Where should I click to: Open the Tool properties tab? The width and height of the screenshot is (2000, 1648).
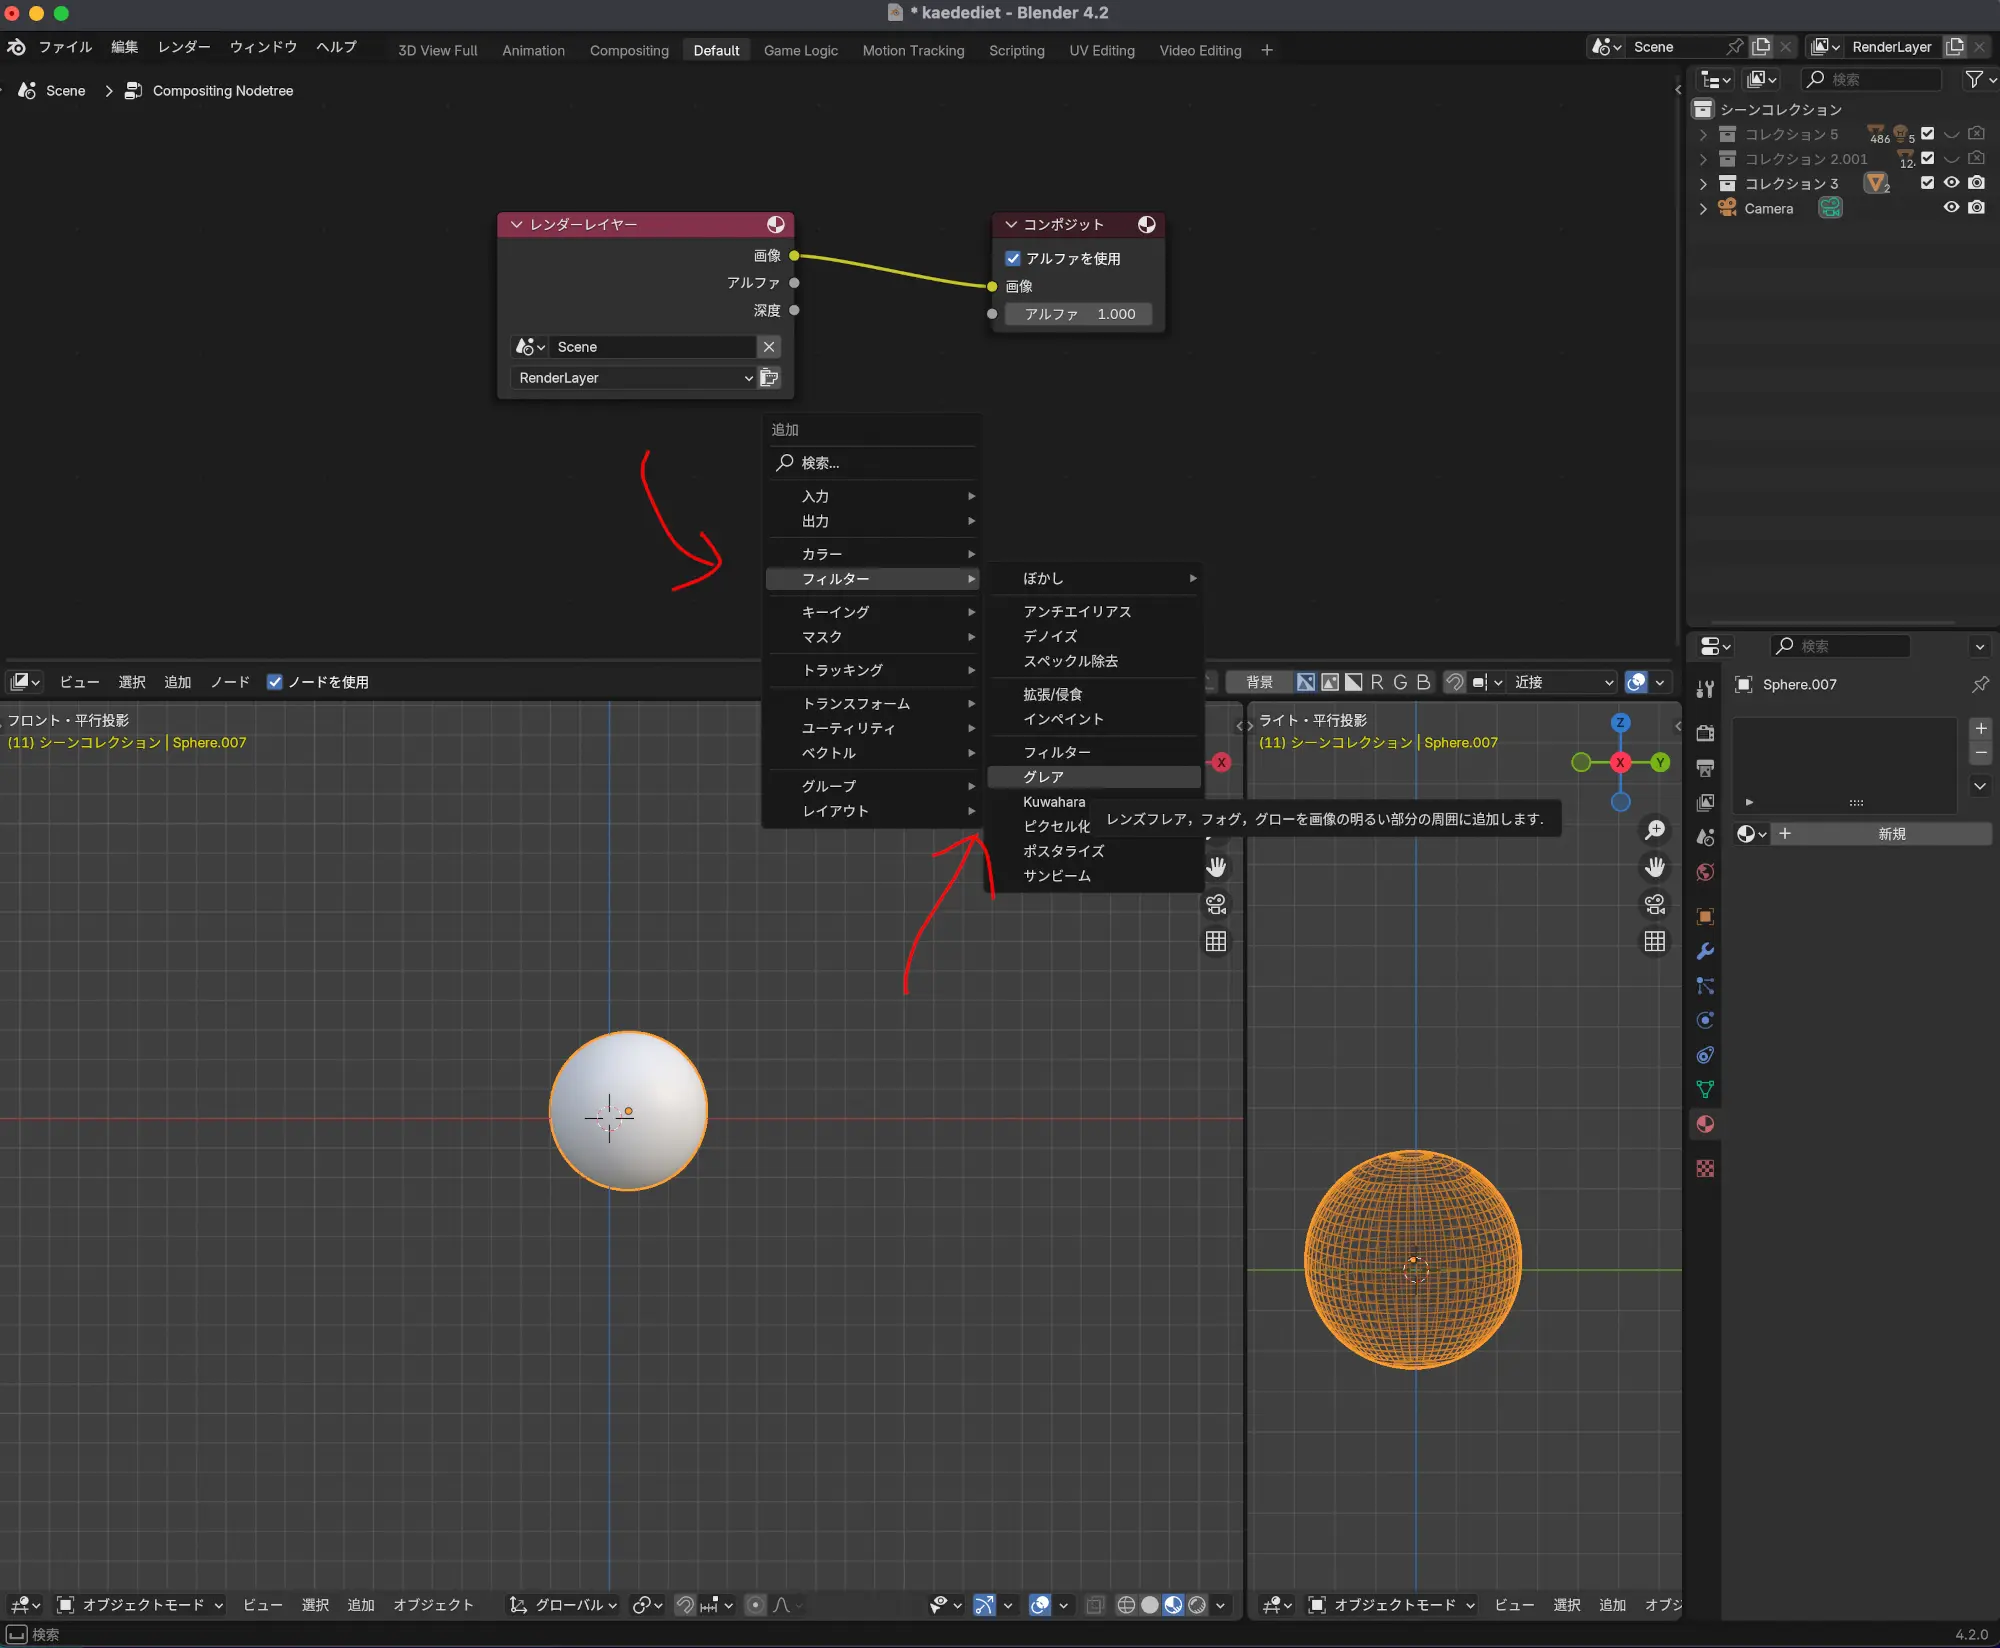click(x=1705, y=689)
